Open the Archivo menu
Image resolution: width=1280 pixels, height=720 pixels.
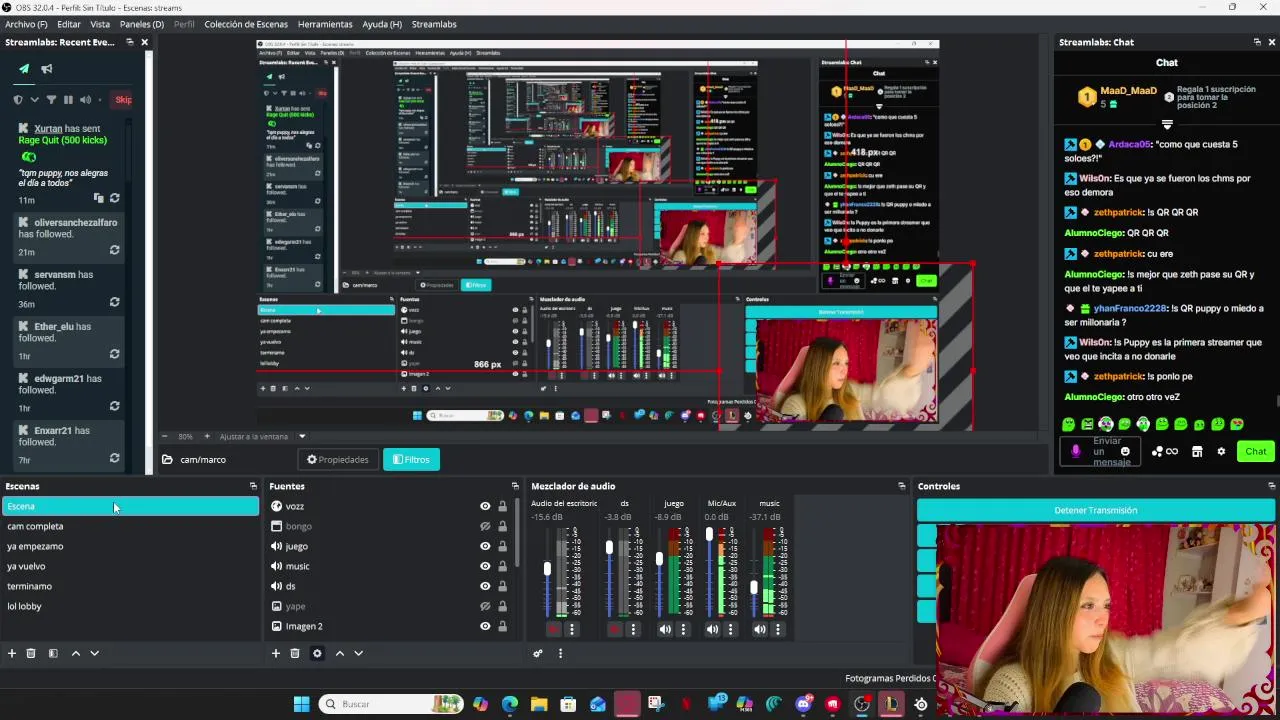(x=26, y=24)
